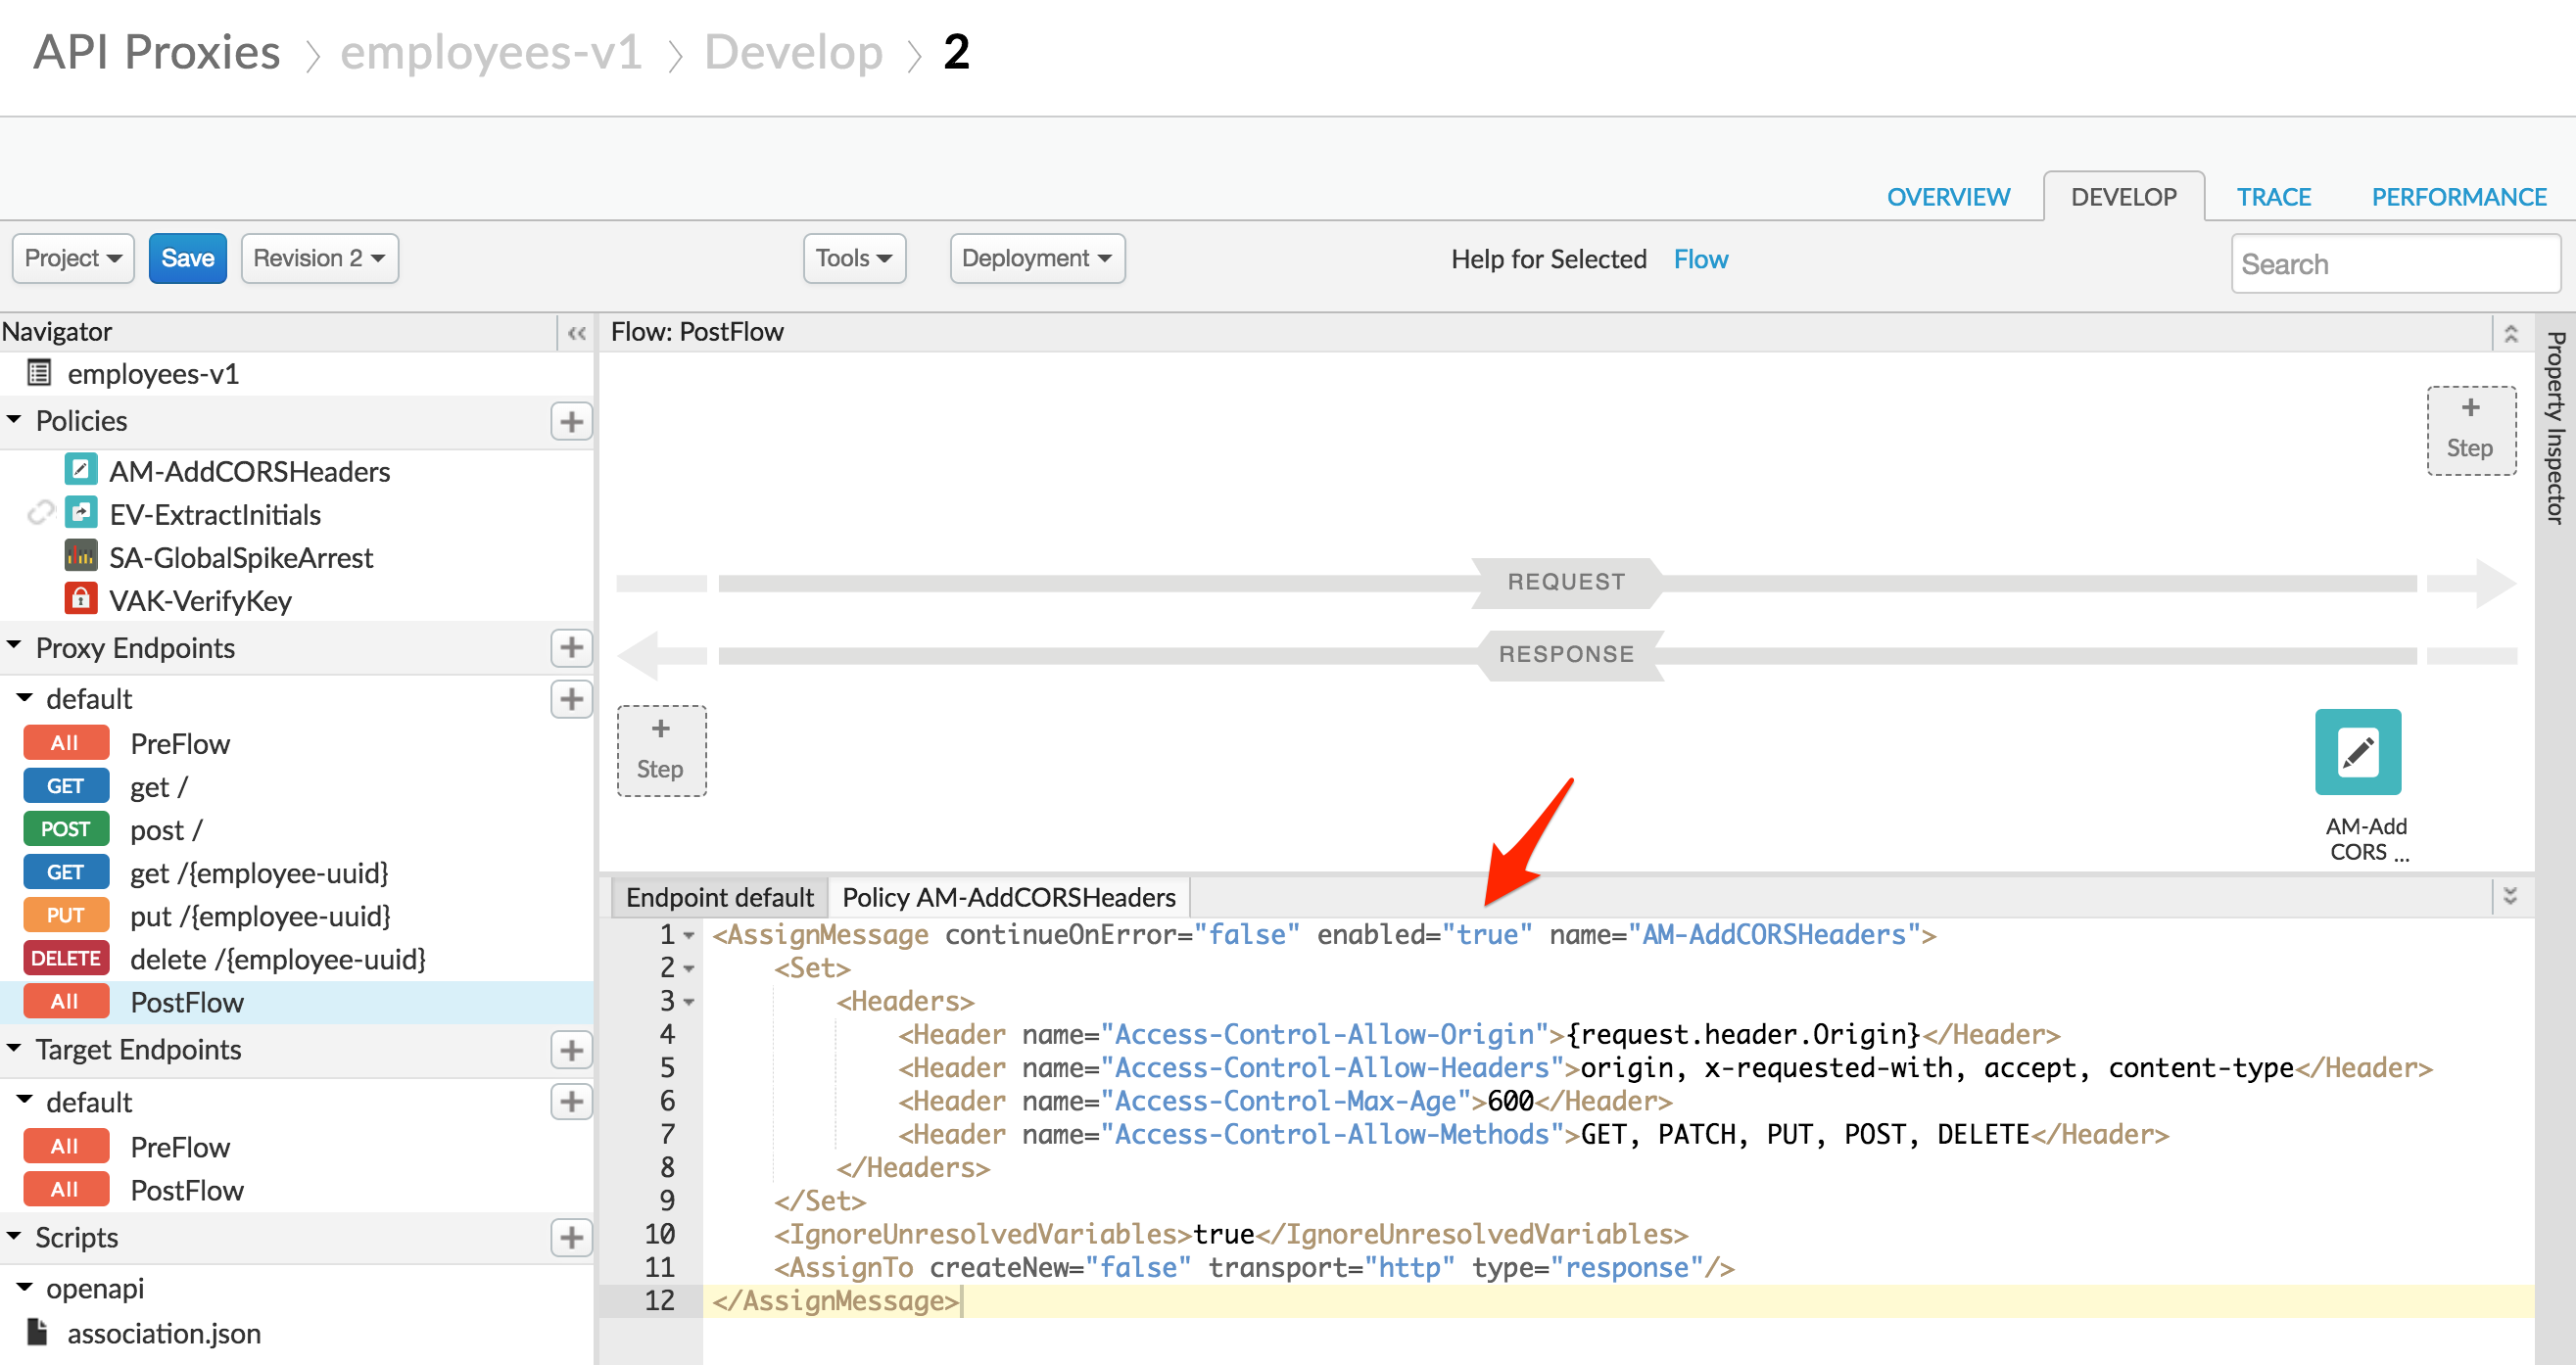This screenshot has width=2576, height=1365.
Task: Click the SA-GlobalSpikeArrest policy icon
Action: pos(81,556)
